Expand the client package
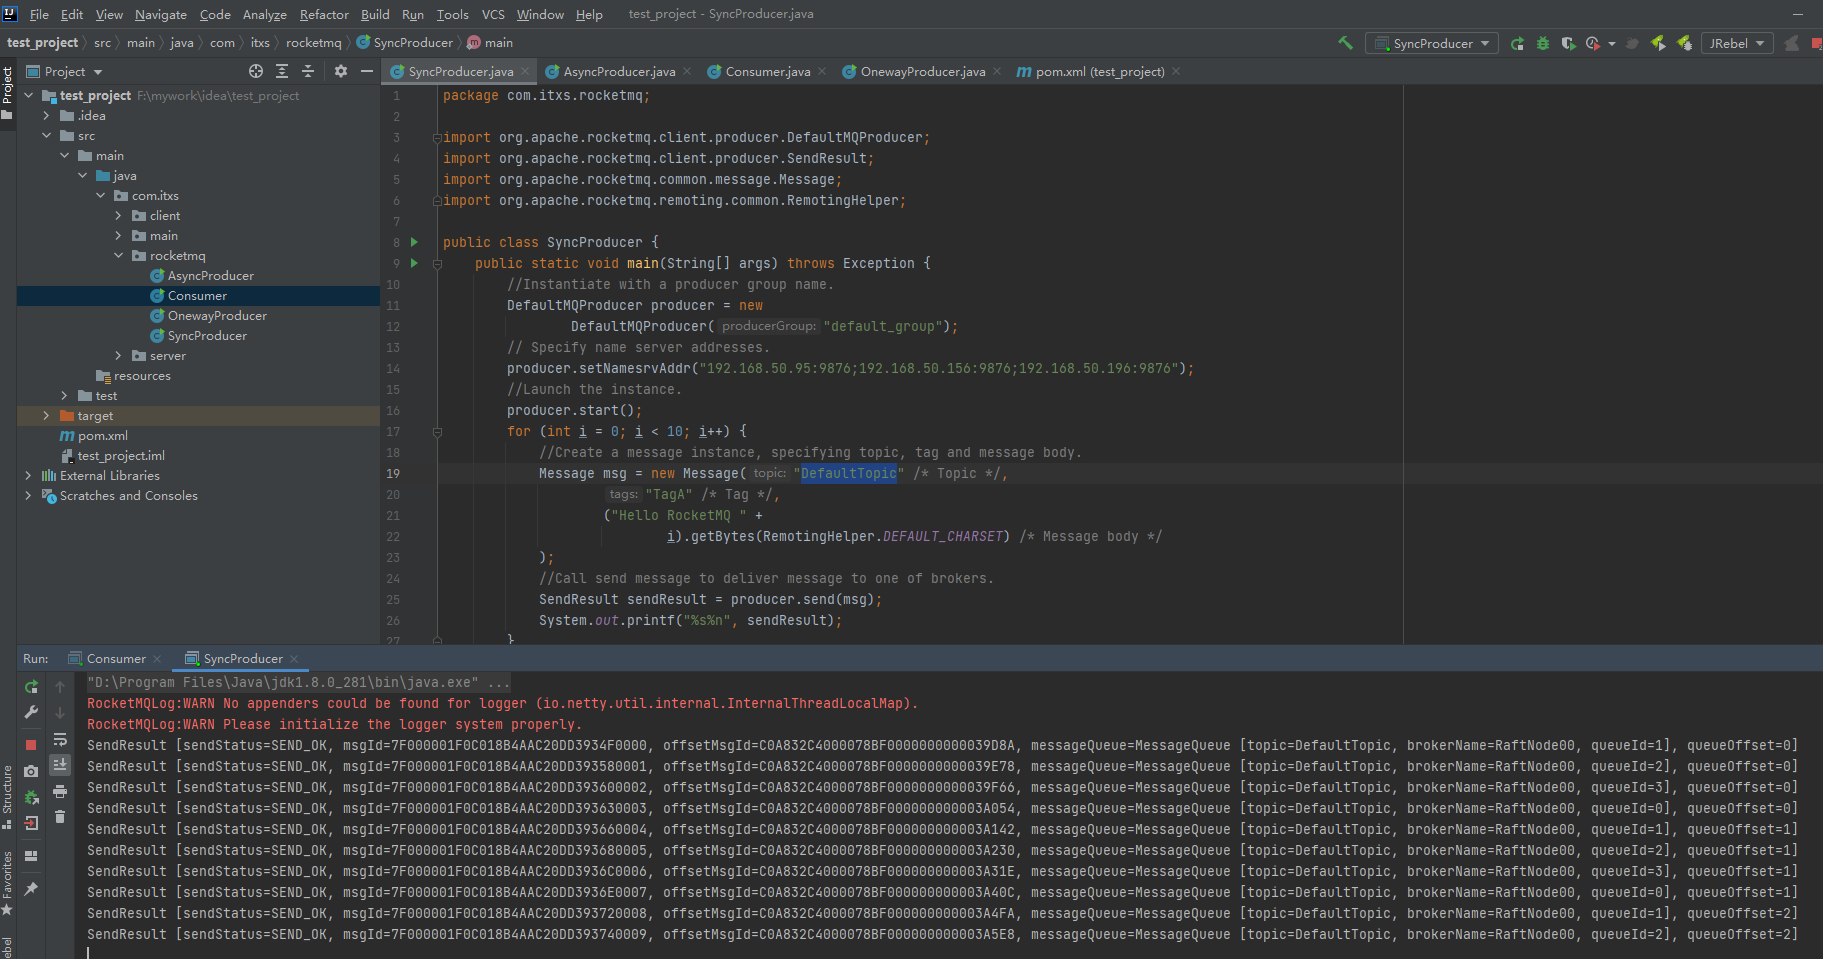Image resolution: width=1823 pixels, height=959 pixels. [118, 216]
